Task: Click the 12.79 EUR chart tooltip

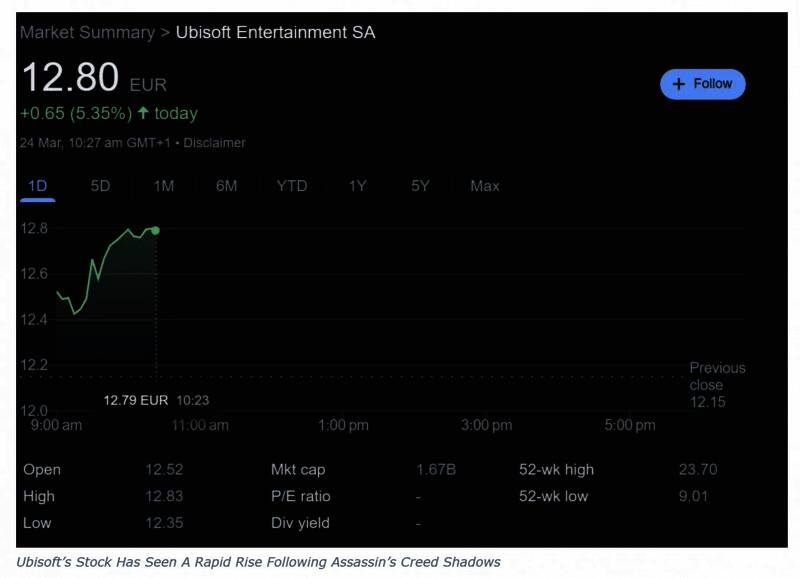Action: (x=136, y=400)
